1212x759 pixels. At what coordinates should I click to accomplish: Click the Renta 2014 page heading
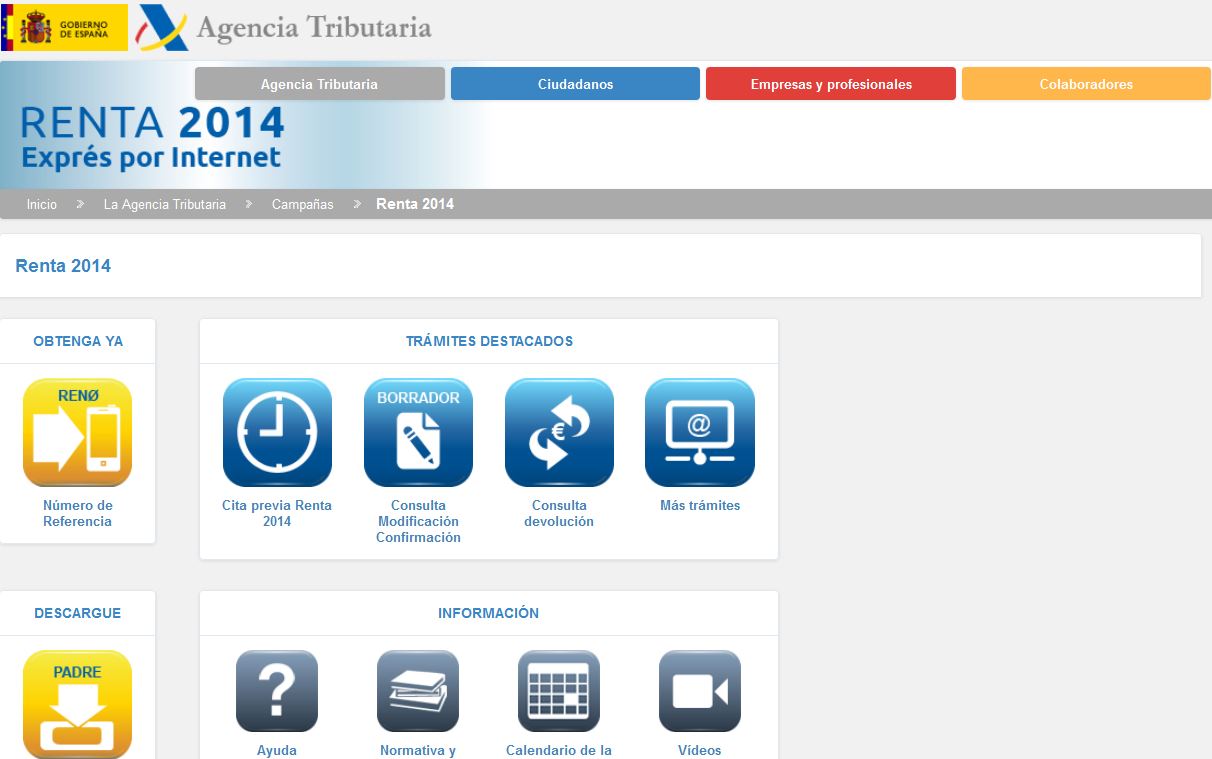63,266
